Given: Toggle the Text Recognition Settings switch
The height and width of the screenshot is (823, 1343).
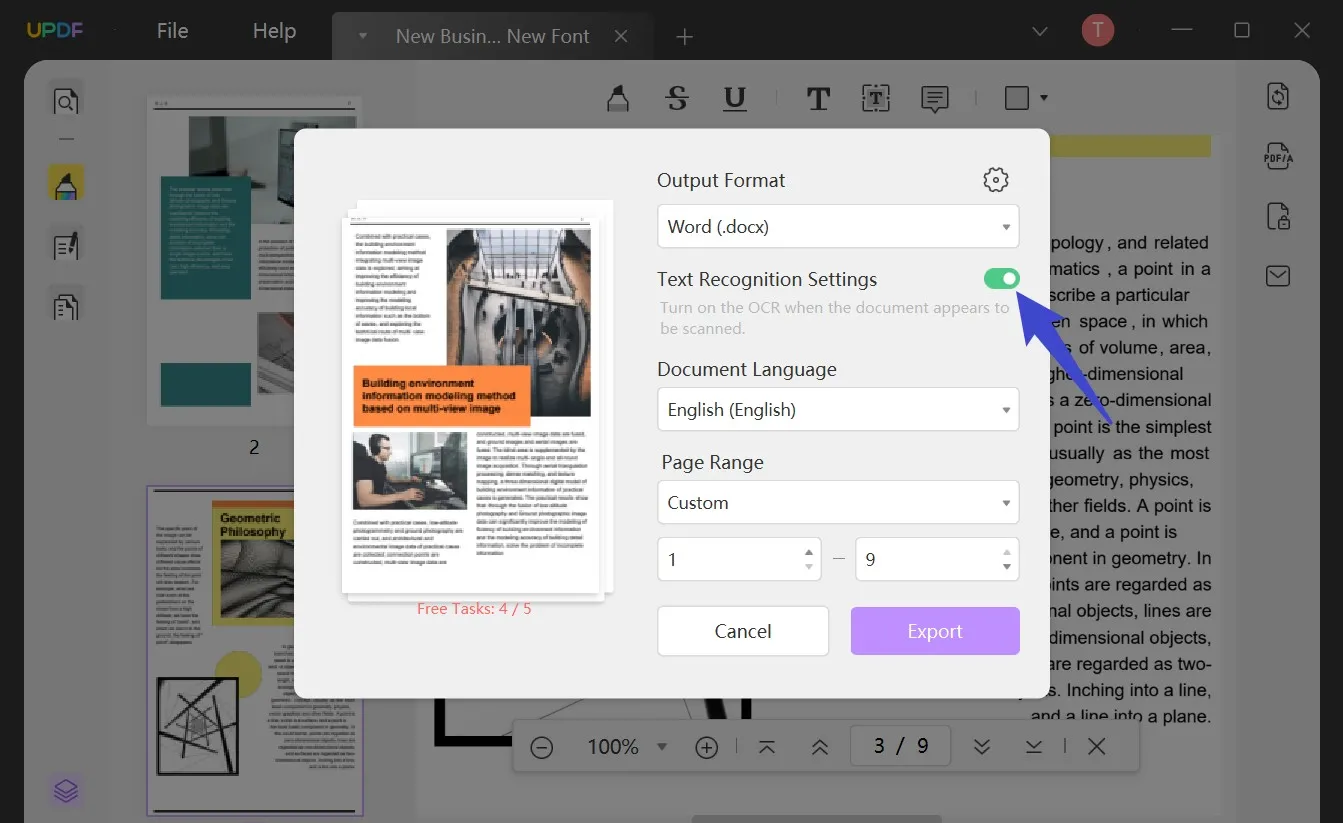Looking at the screenshot, I should coord(1001,279).
